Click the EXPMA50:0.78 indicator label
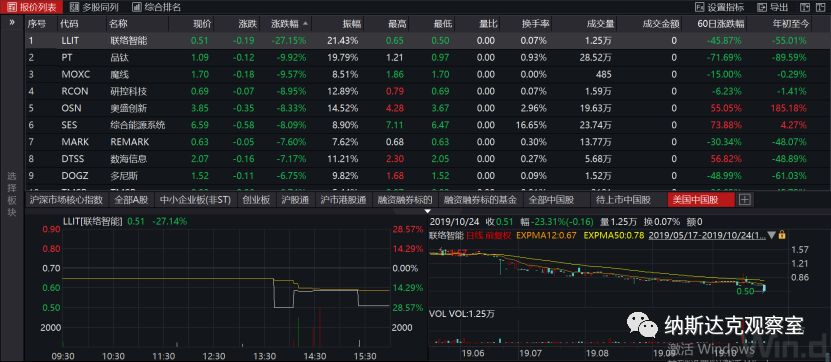The width and height of the screenshot is (831, 362). [613, 235]
